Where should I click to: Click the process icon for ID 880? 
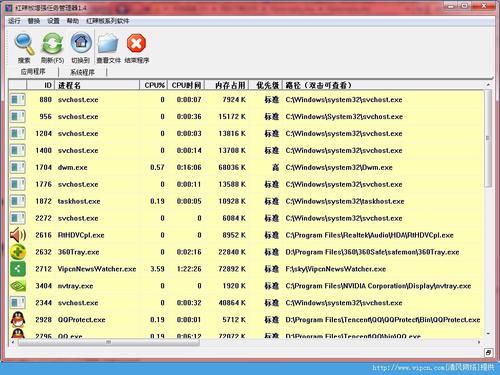18,100
